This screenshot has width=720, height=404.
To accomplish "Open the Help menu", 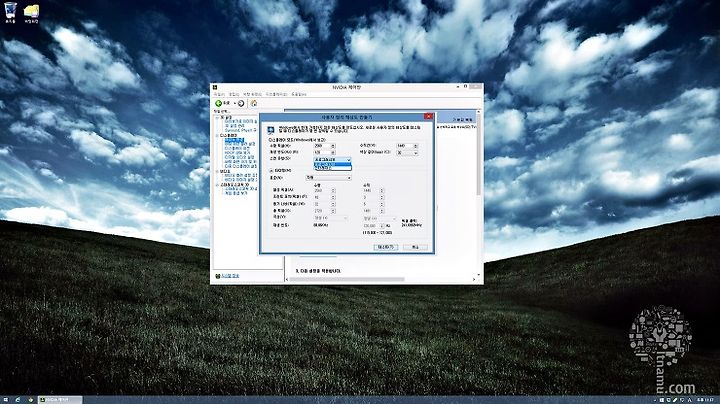I will [298, 94].
